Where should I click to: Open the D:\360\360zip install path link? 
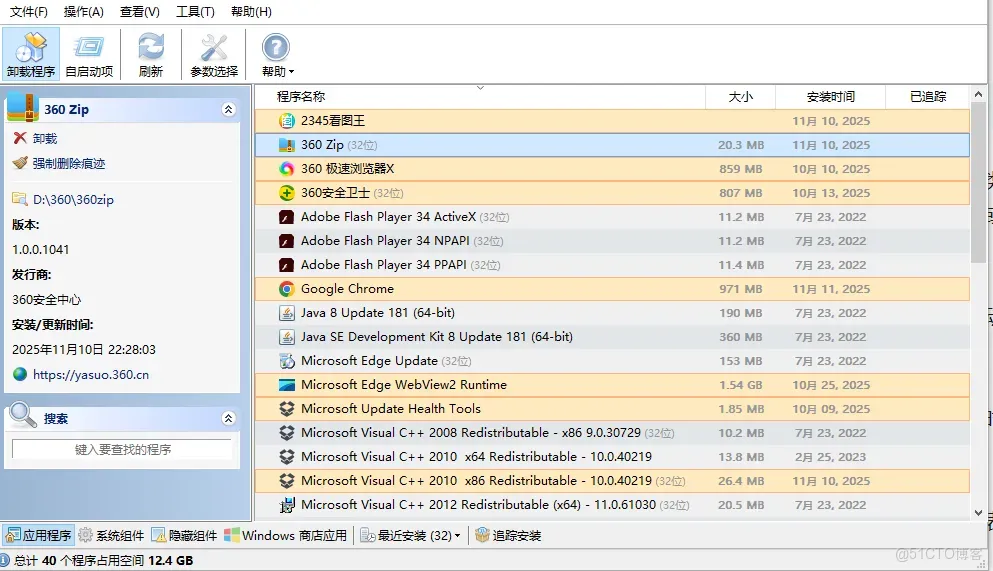[73, 199]
